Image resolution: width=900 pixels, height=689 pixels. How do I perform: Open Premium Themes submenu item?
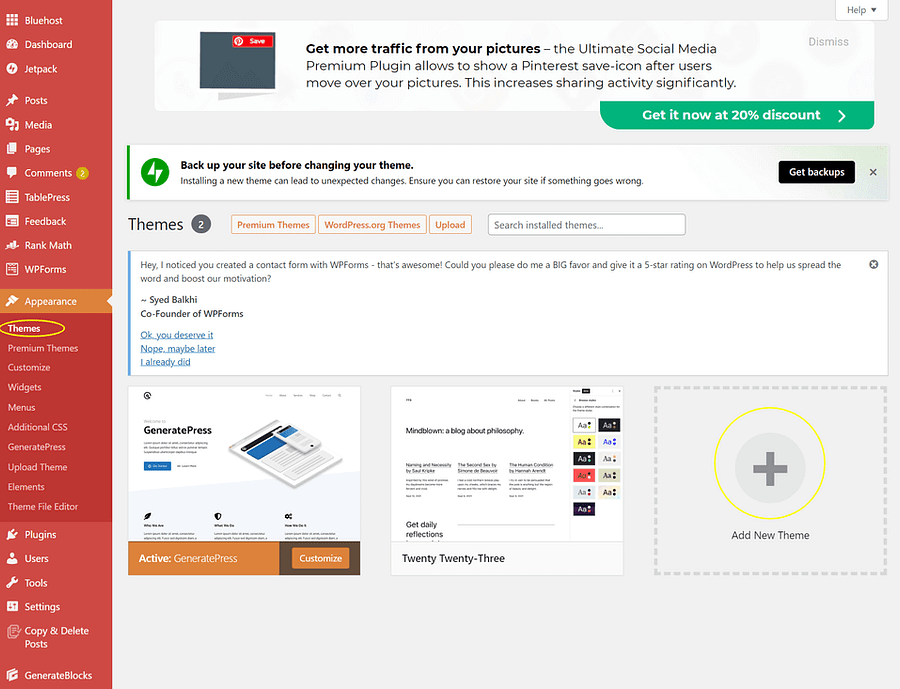click(x=43, y=348)
